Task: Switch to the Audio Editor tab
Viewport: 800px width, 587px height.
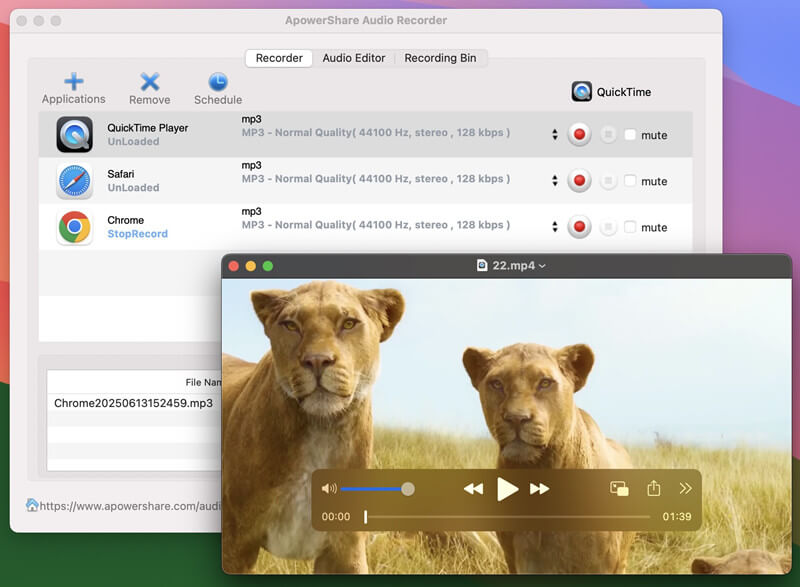Action: 353,58
